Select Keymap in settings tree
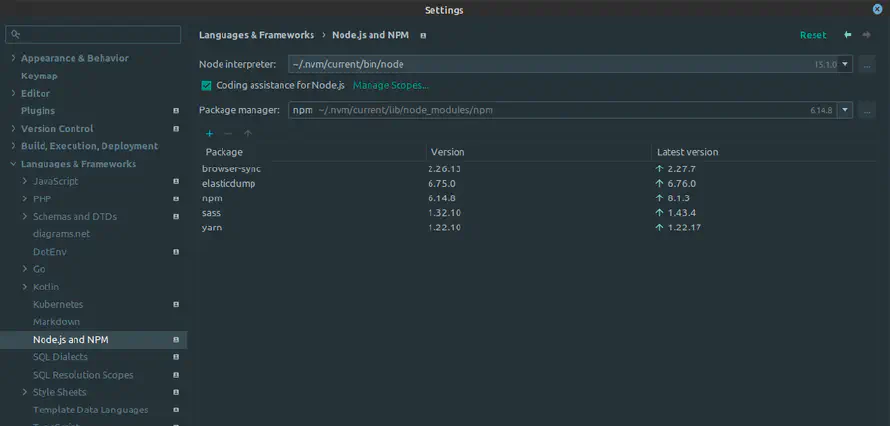 coord(39,76)
